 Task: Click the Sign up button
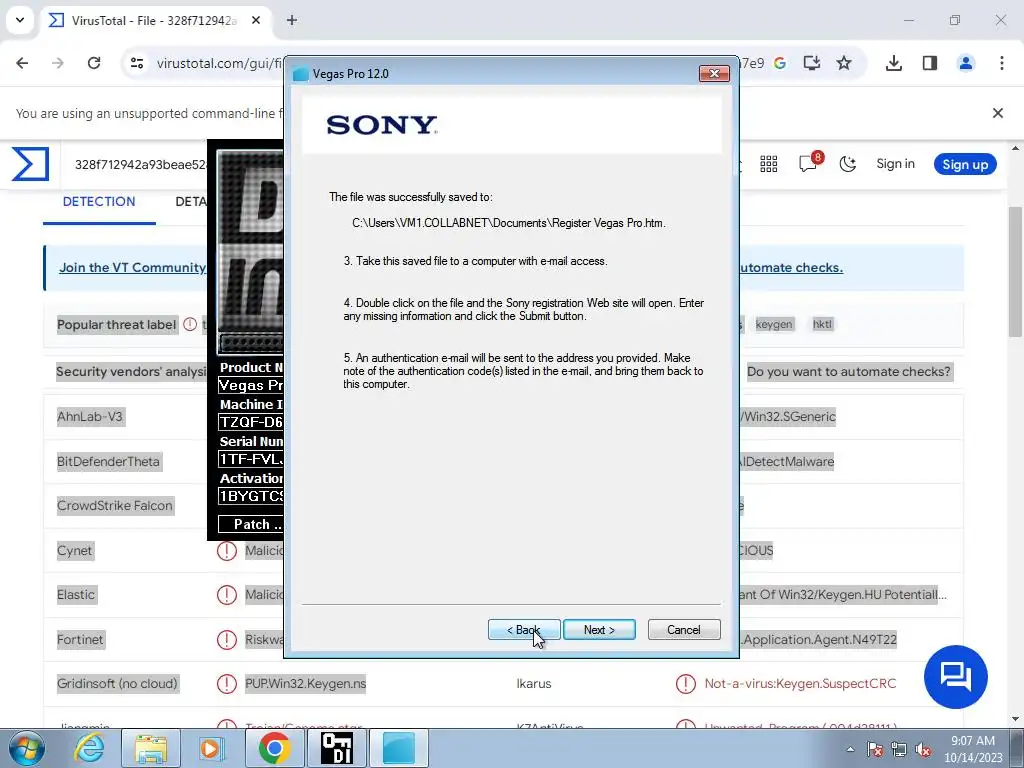tap(965, 164)
